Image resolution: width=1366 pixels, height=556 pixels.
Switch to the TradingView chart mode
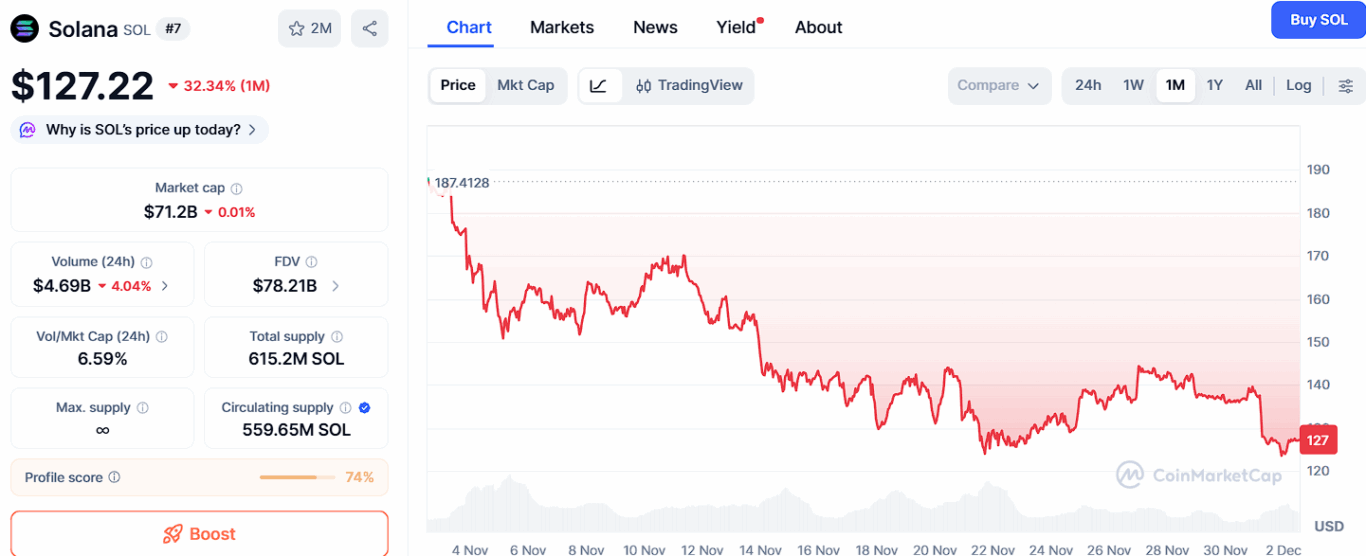(x=689, y=86)
